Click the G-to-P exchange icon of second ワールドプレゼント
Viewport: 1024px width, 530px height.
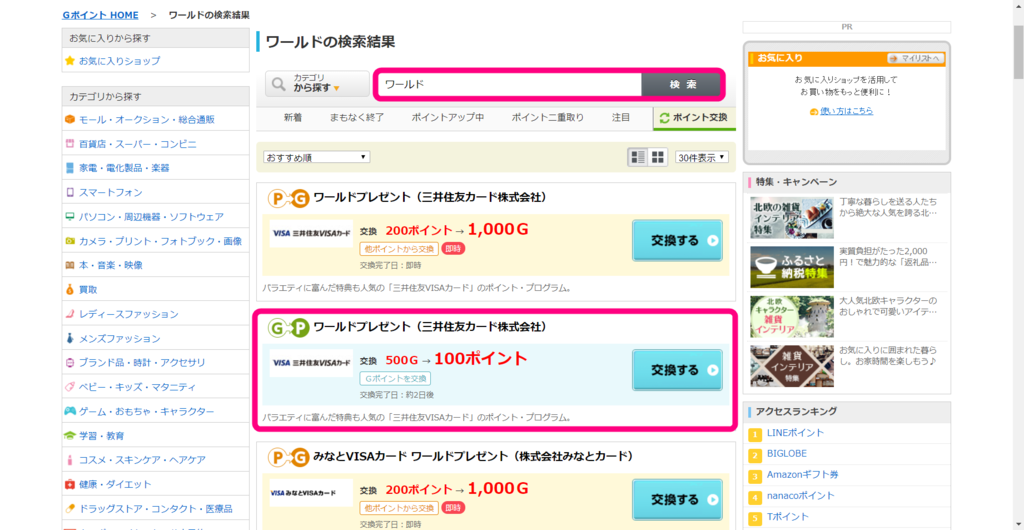[x=289, y=328]
